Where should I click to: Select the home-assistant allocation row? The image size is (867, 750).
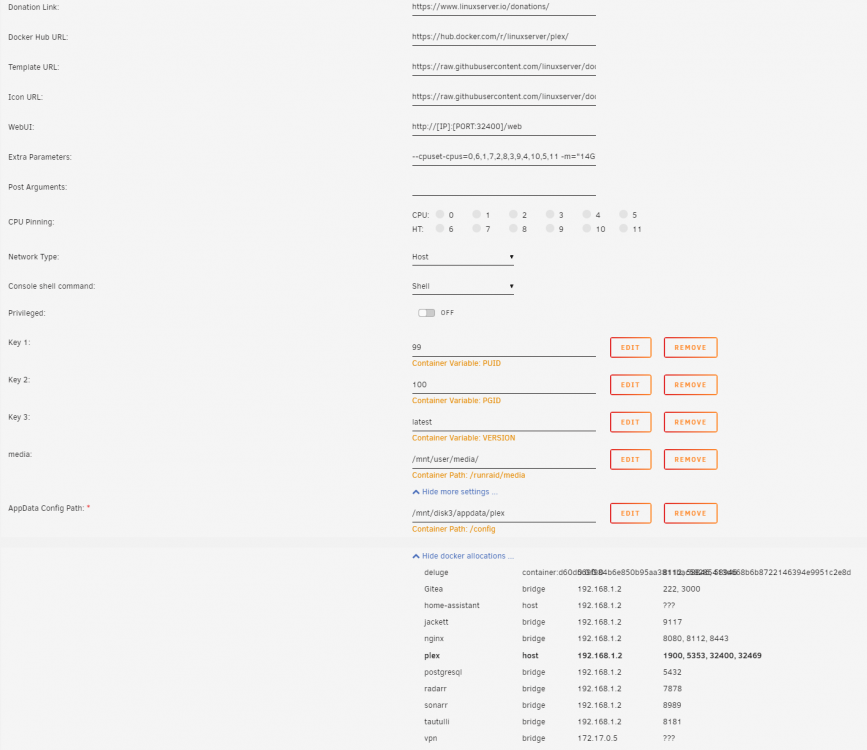tap(550, 606)
